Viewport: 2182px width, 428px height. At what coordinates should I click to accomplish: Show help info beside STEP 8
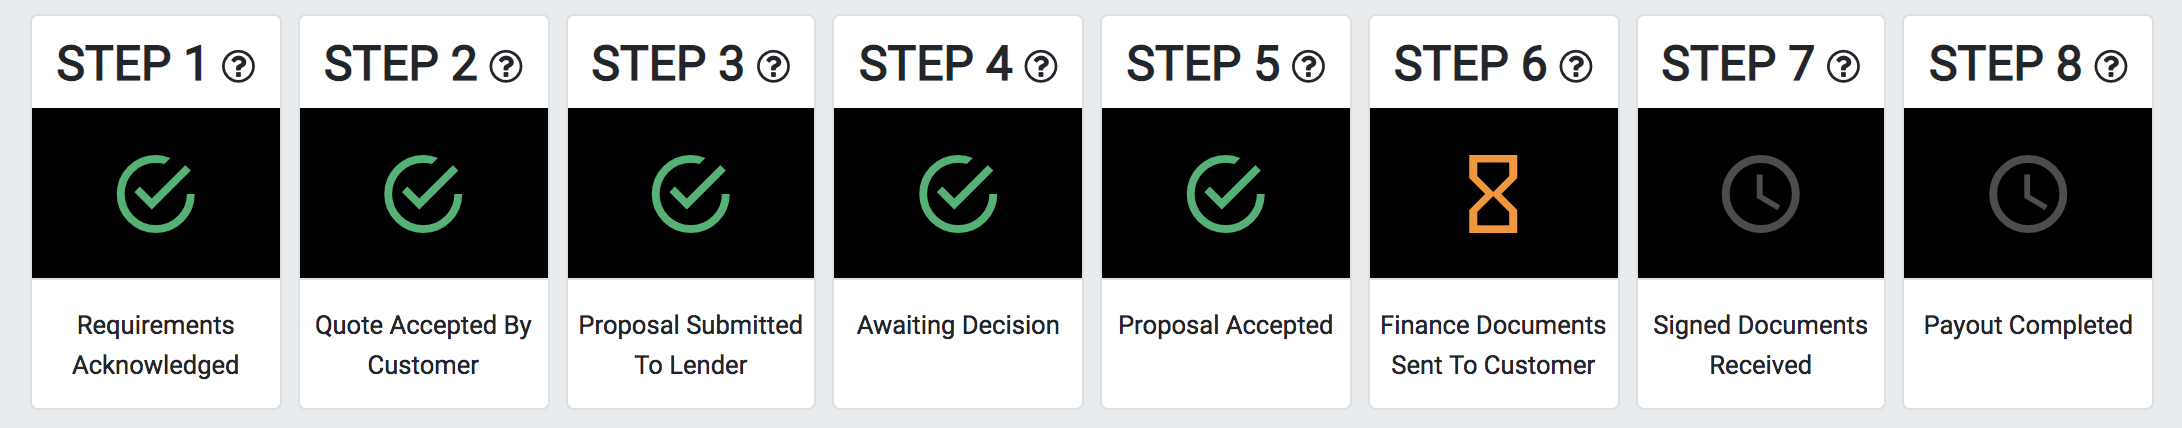tap(2111, 67)
